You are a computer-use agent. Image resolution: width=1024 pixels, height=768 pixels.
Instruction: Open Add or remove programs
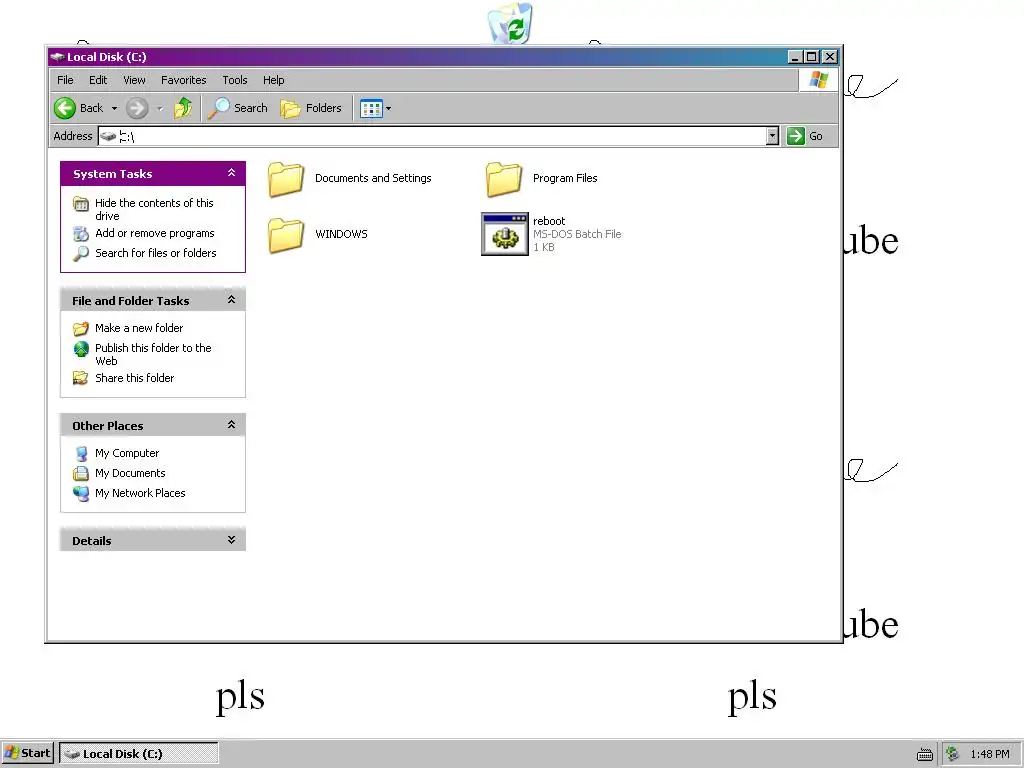(155, 233)
